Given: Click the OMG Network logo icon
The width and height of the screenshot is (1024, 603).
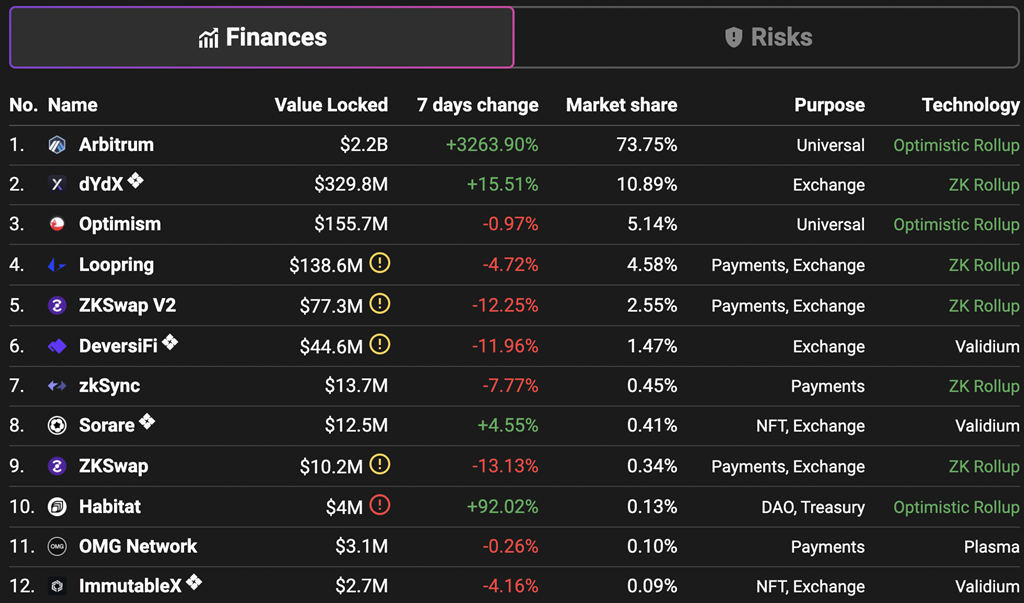Looking at the screenshot, I should (x=57, y=546).
